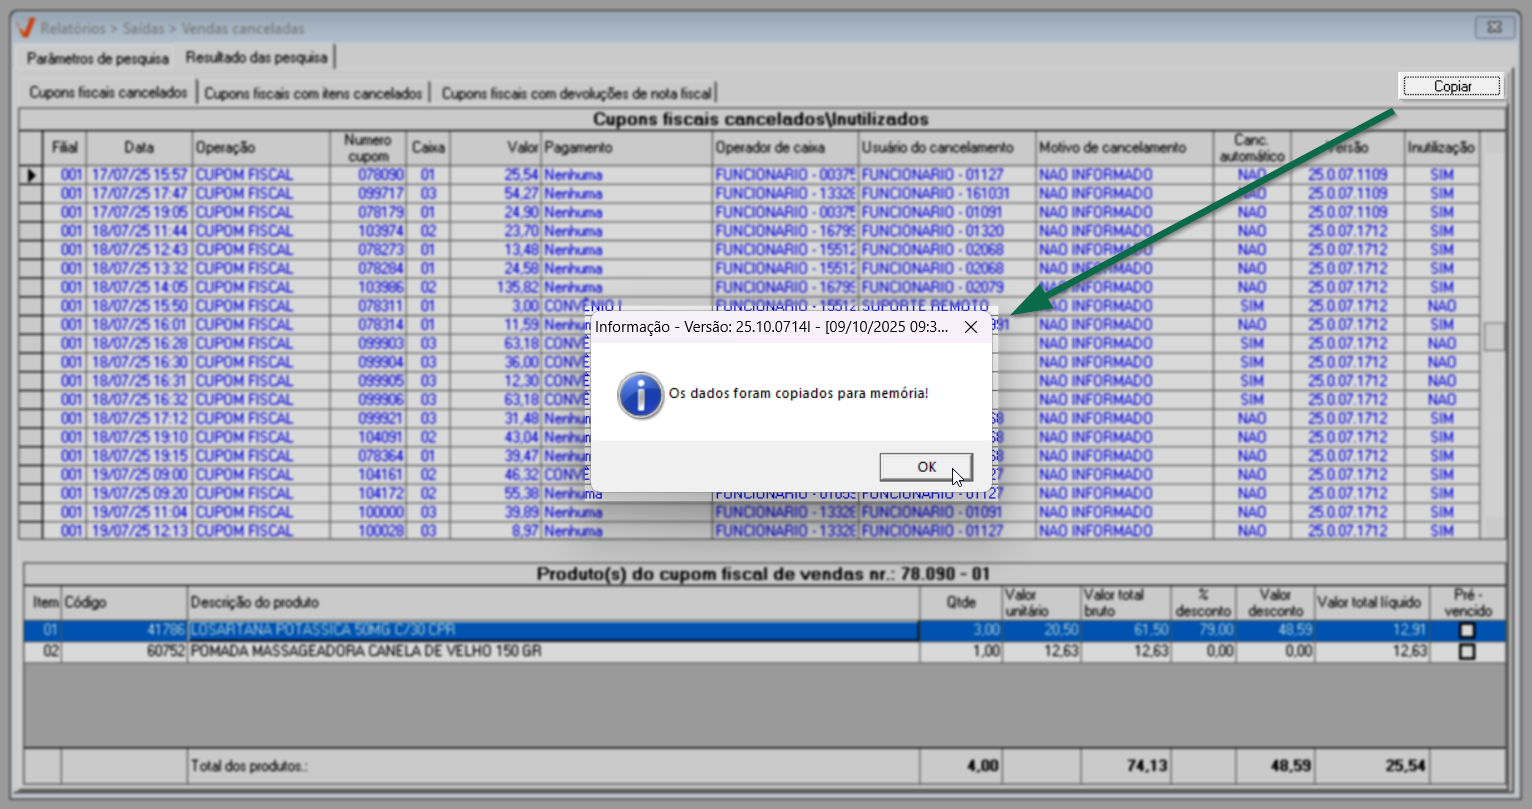Select coupon row number 099717
Viewport: 1532px width, 809px height.
[x=380, y=194]
